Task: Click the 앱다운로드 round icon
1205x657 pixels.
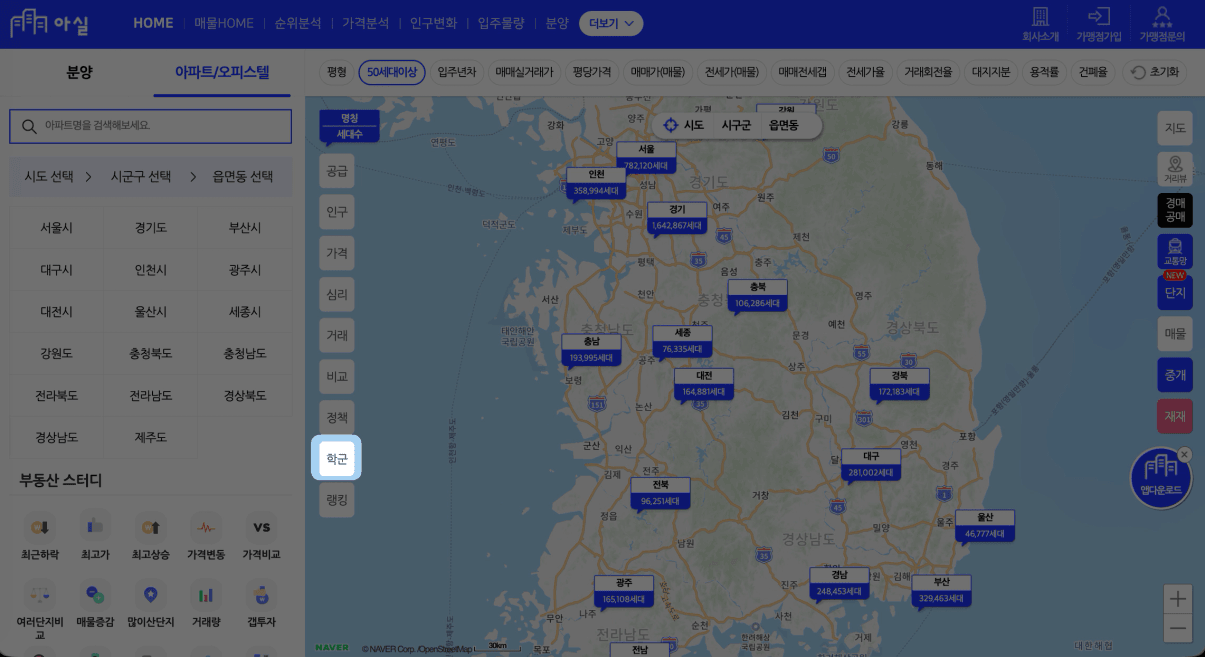Action: (1160, 478)
